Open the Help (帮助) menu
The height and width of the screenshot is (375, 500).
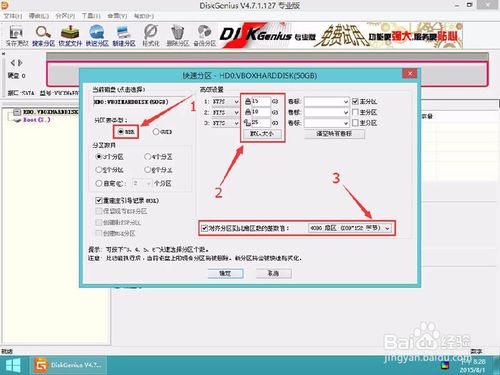[144, 16]
